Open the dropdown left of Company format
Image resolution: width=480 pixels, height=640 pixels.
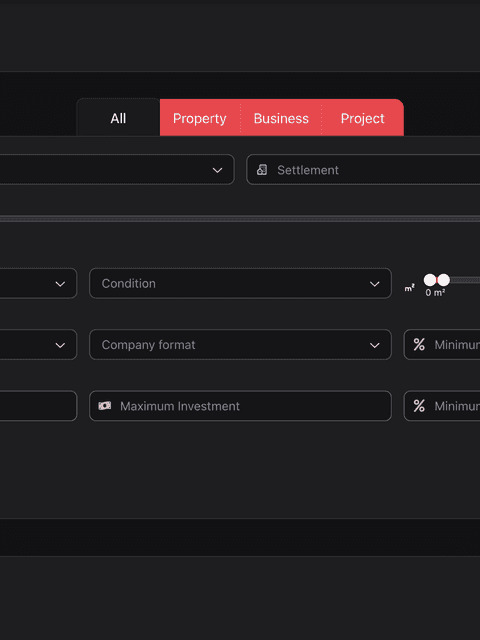coord(38,344)
